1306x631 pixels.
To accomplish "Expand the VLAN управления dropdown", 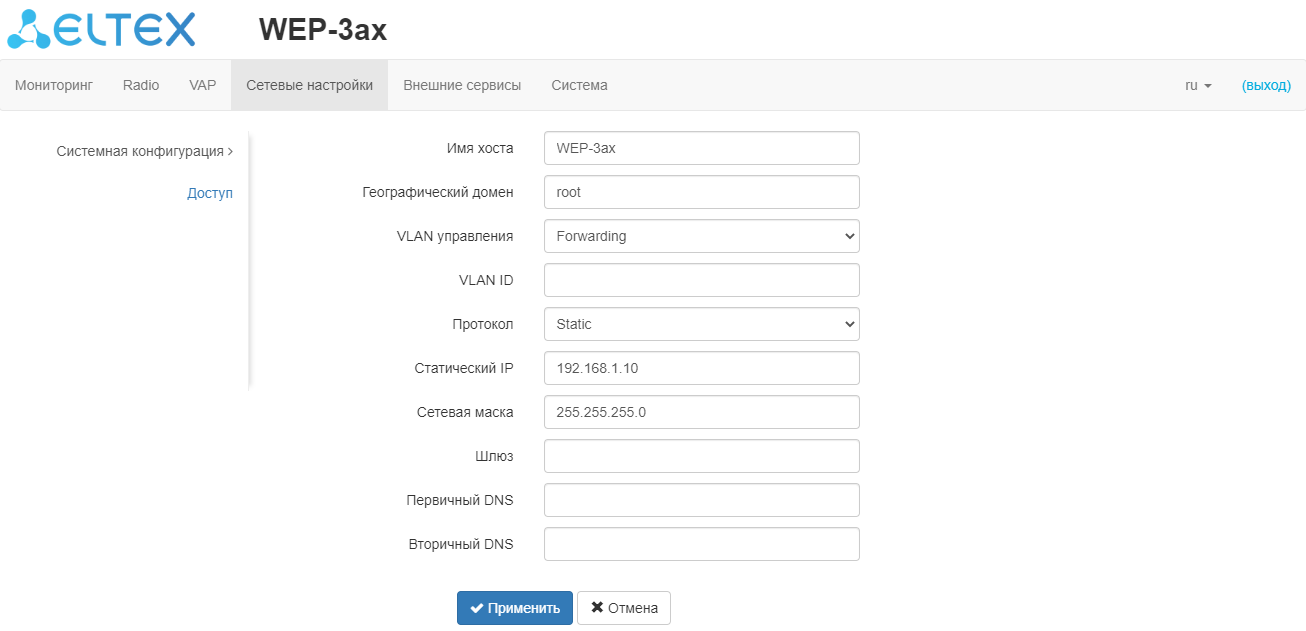I will 701,236.
